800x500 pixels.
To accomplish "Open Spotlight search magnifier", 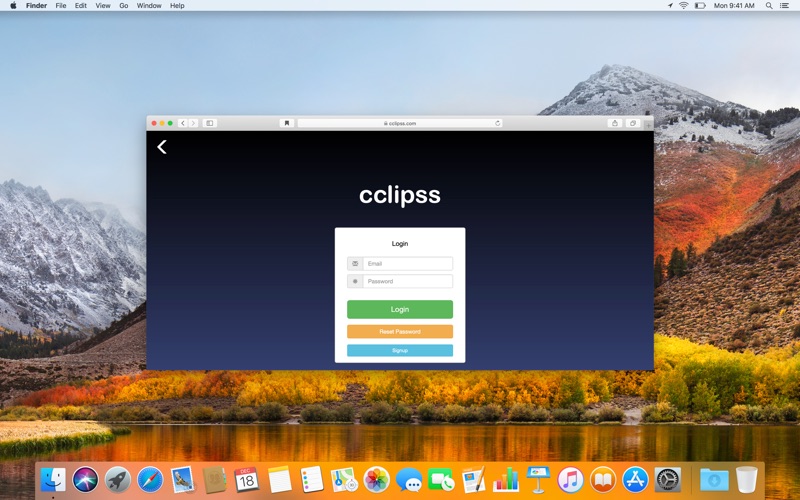I will tap(768, 6).
